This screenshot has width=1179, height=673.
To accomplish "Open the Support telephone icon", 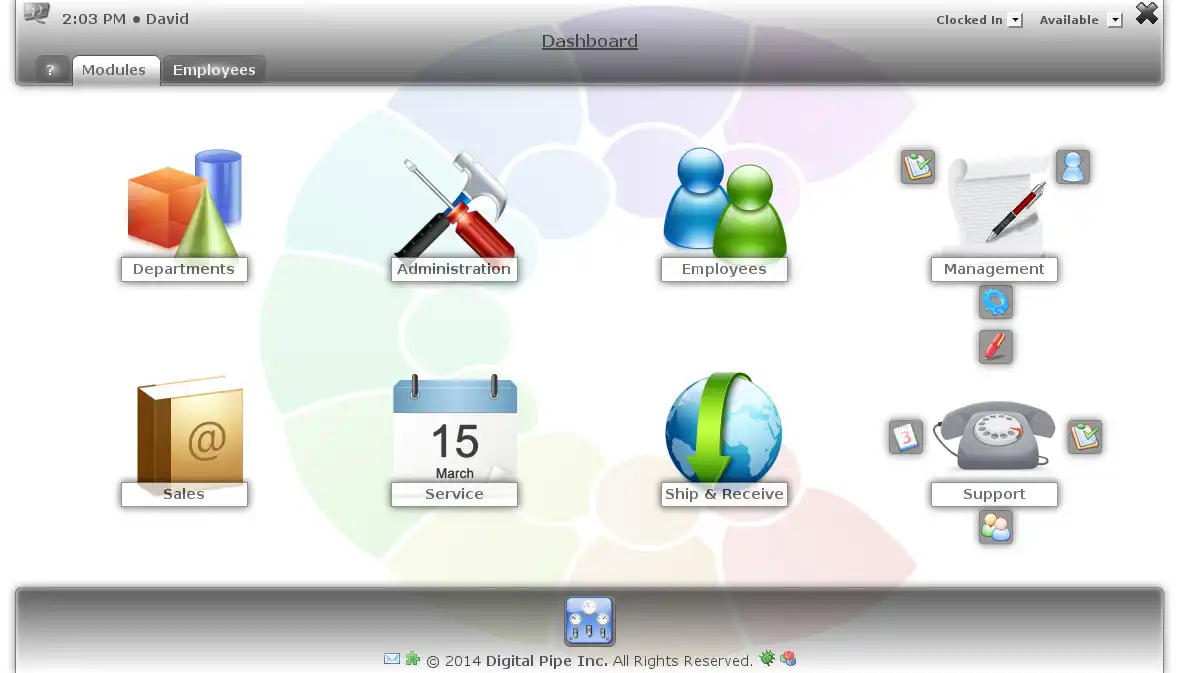I will click(x=994, y=435).
